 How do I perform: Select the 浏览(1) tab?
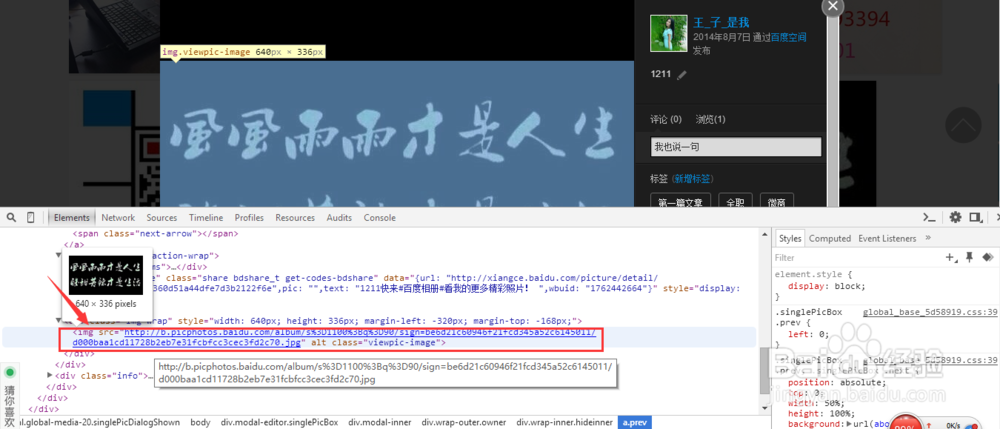click(710, 119)
